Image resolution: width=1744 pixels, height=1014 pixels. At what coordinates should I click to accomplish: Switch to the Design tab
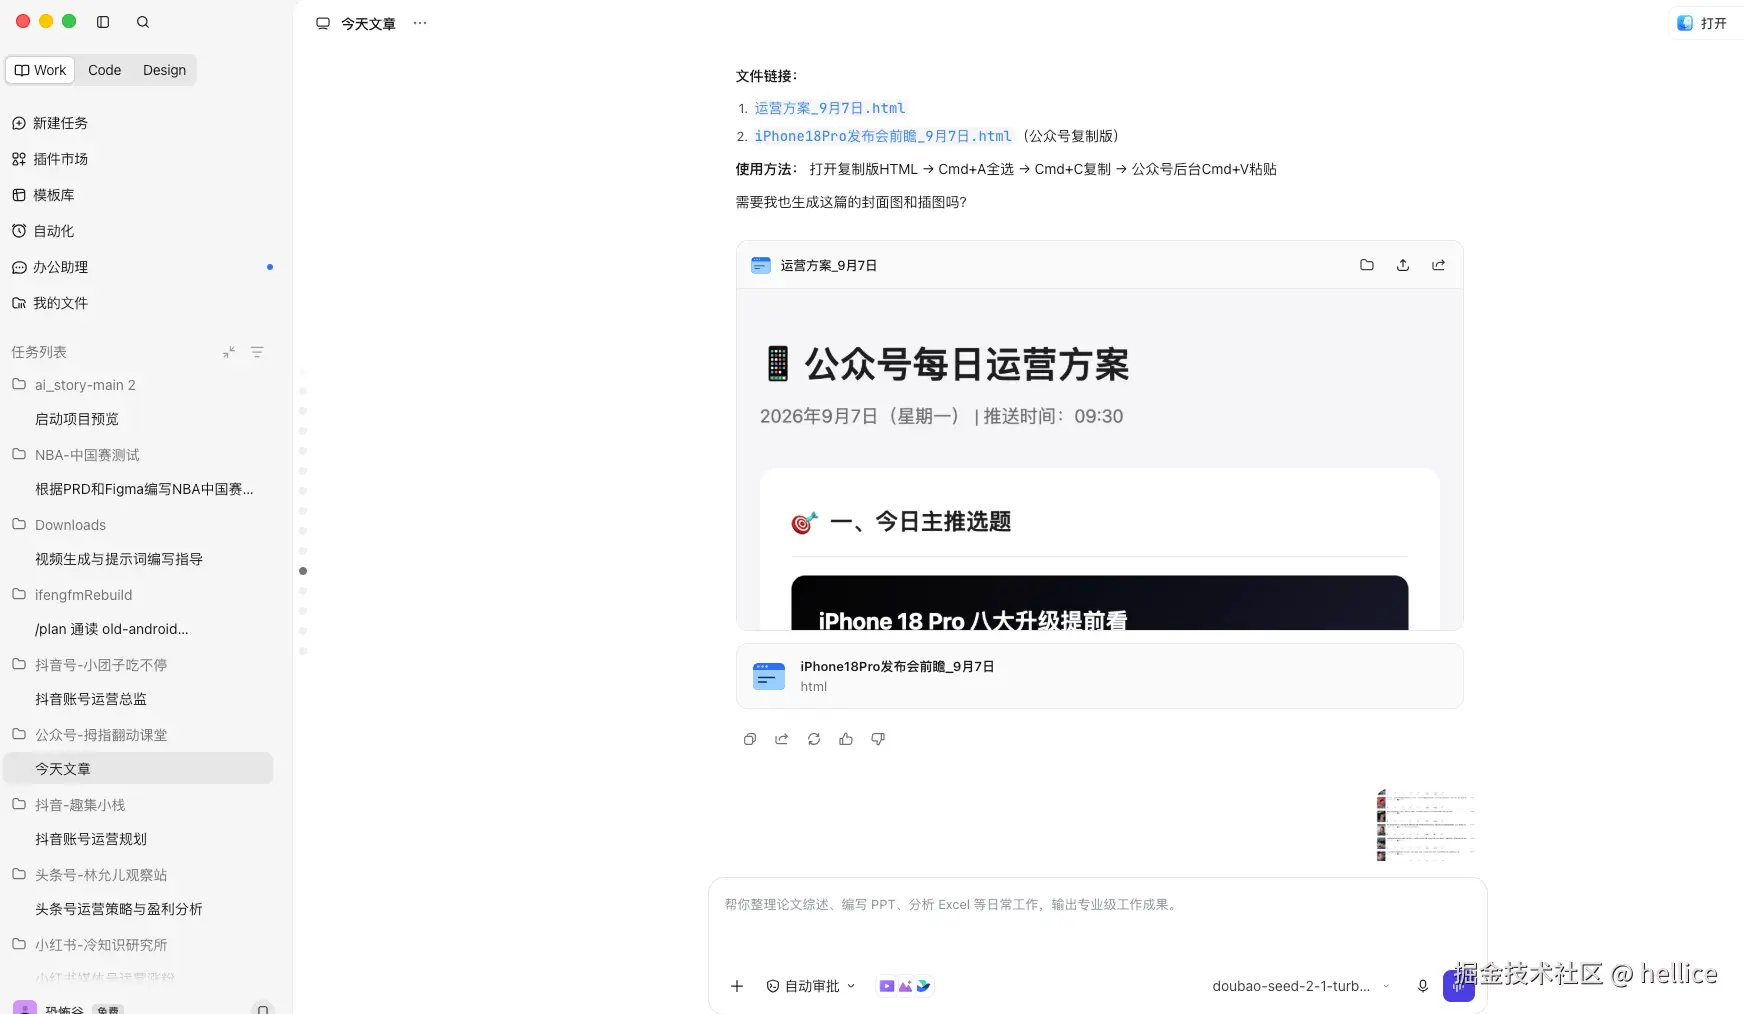point(164,70)
